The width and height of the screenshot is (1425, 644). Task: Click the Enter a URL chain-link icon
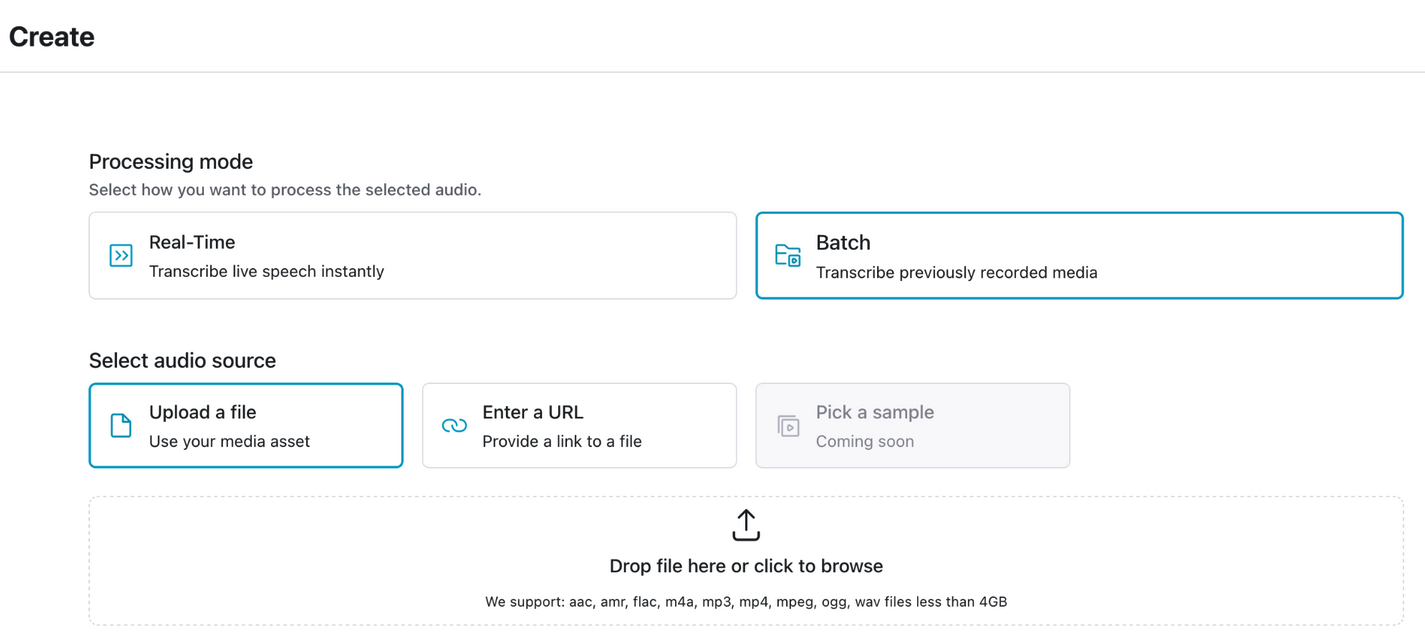[x=454, y=426]
